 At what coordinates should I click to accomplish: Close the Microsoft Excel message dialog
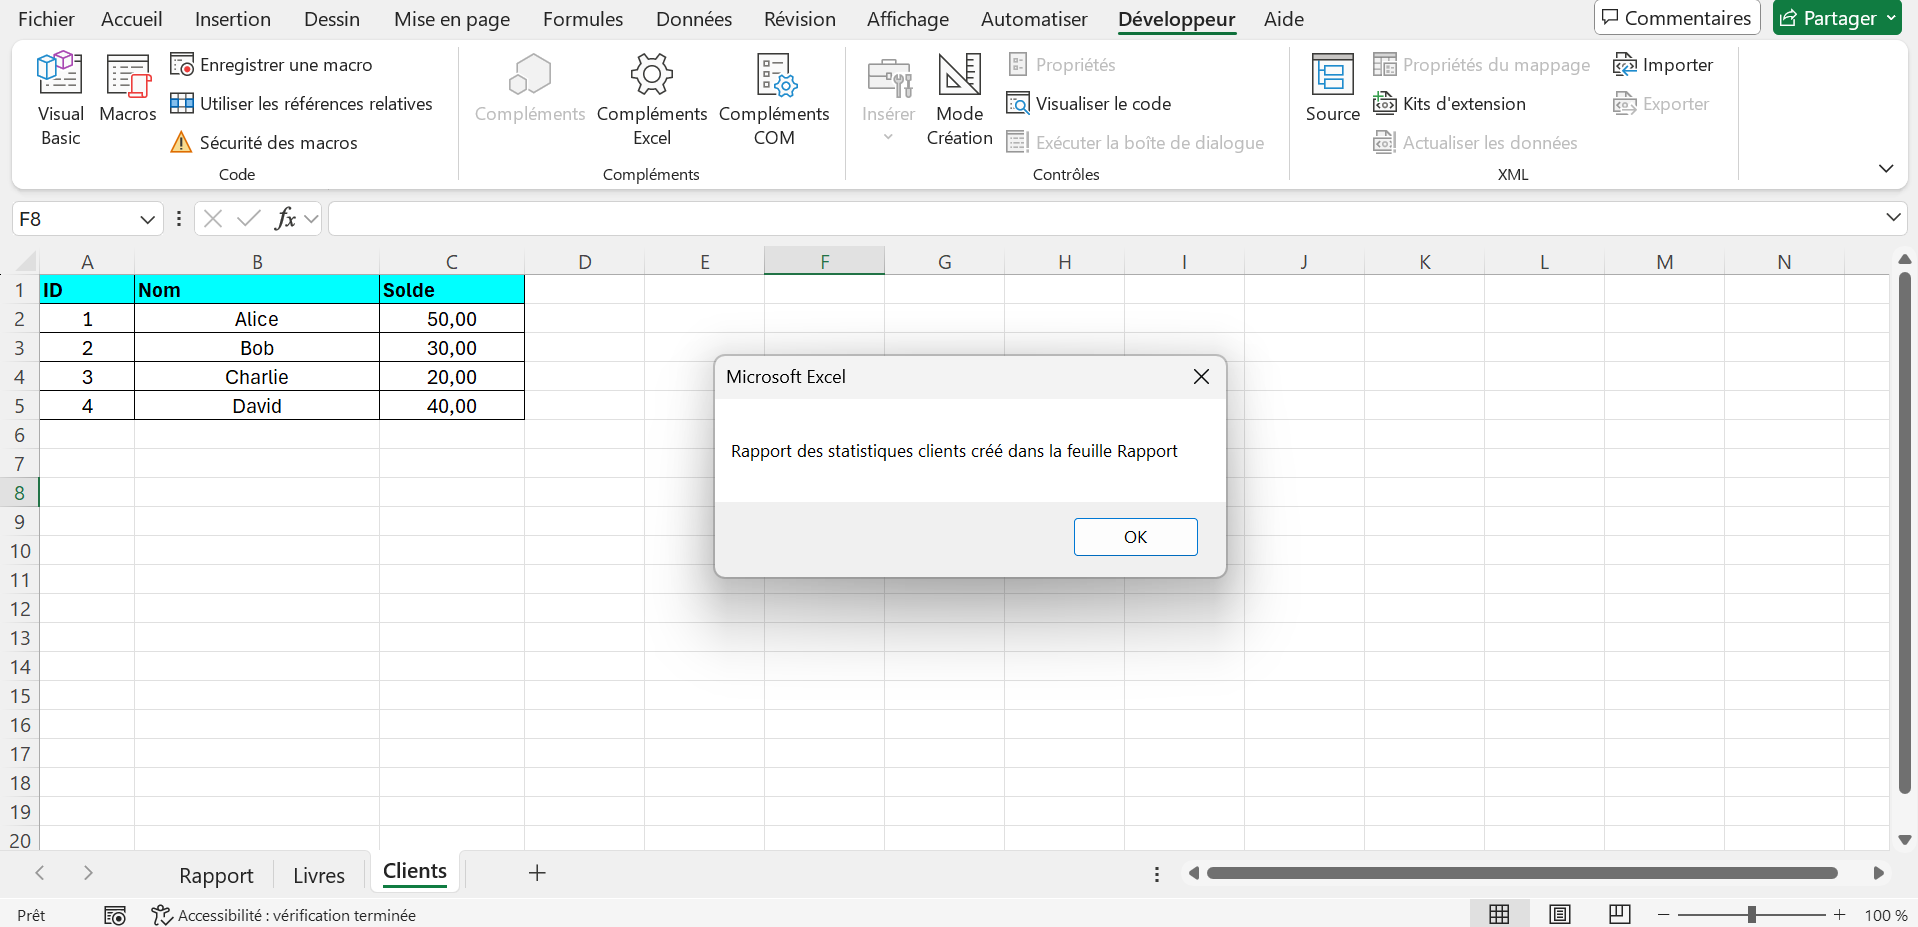click(x=1201, y=377)
